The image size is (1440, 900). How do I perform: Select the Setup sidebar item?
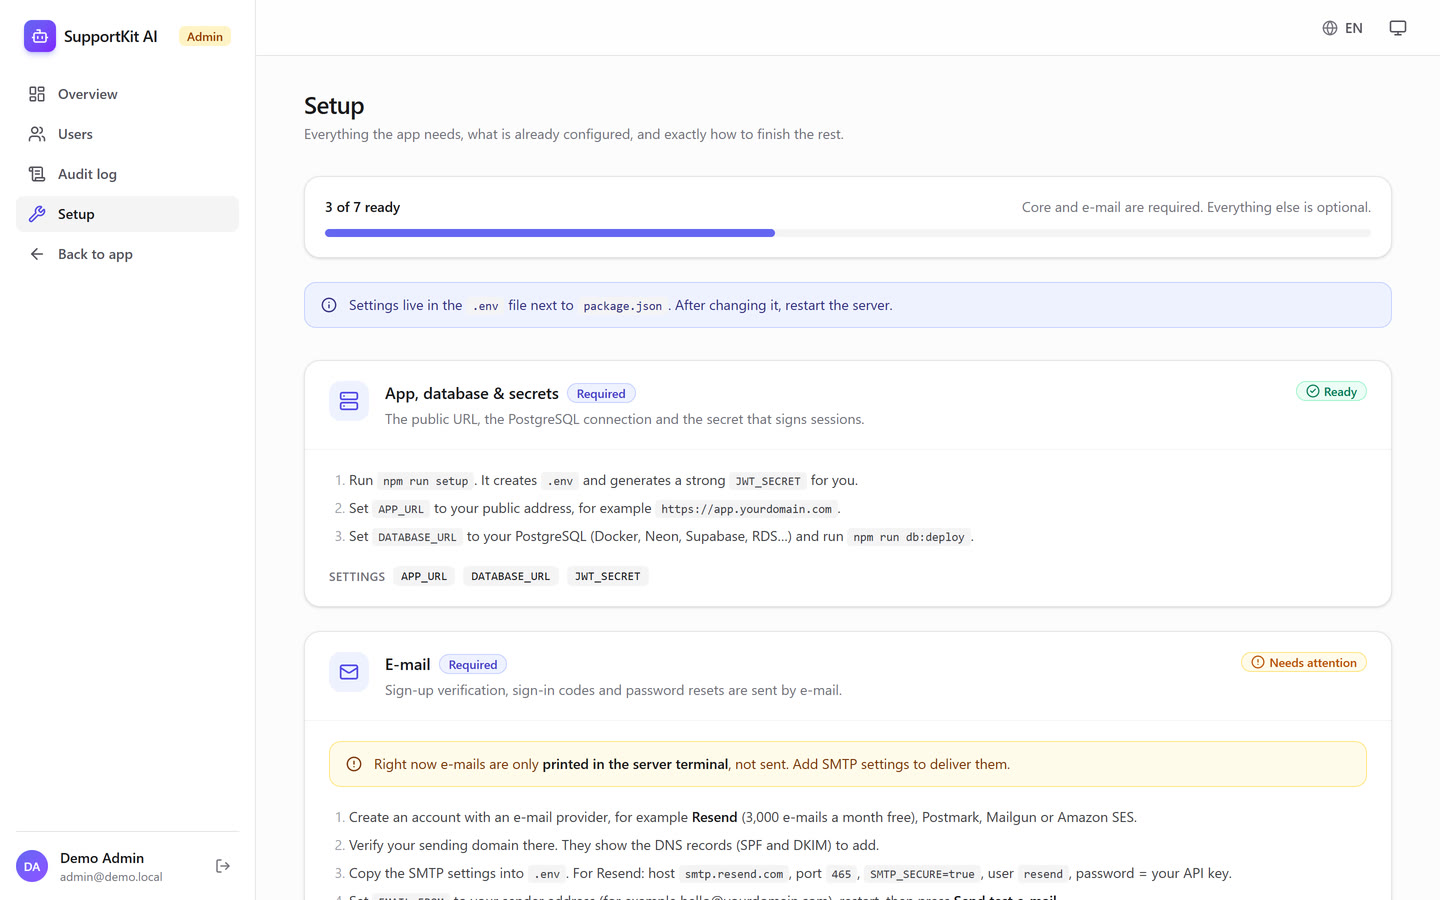tap(127, 214)
